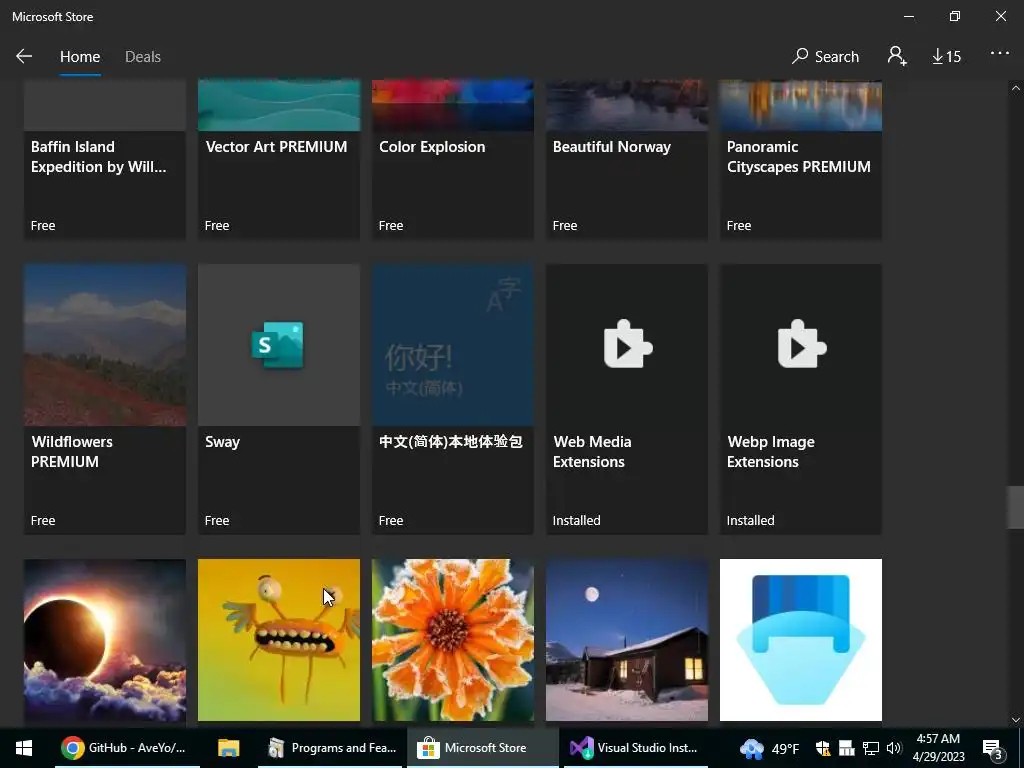Open Baffin Island Expedition theme
The height and width of the screenshot is (768, 1024).
[x=105, y=160]
